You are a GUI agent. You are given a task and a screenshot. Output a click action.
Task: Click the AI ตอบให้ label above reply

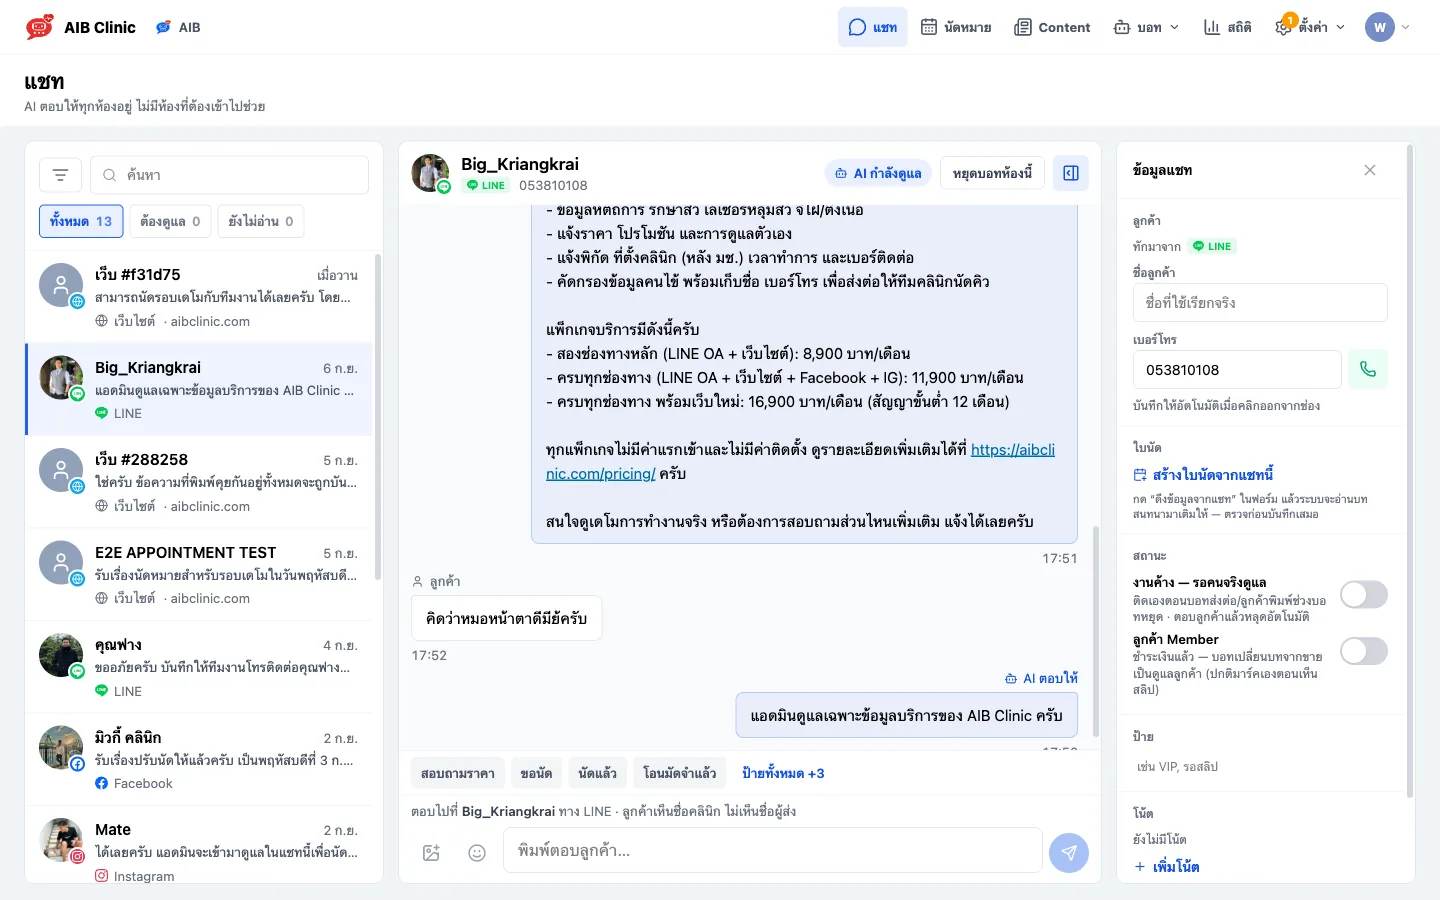pyautogui.click(x=1041, y=678)
